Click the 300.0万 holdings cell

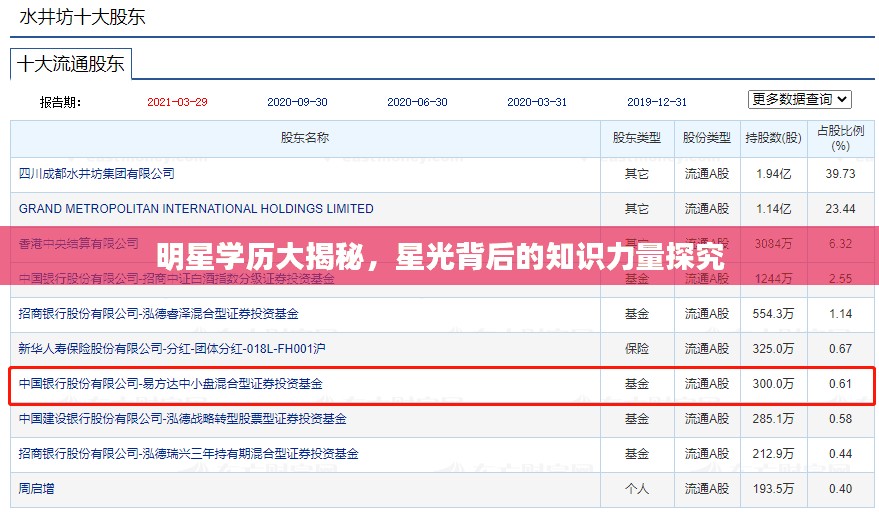[x=774, y=384]
